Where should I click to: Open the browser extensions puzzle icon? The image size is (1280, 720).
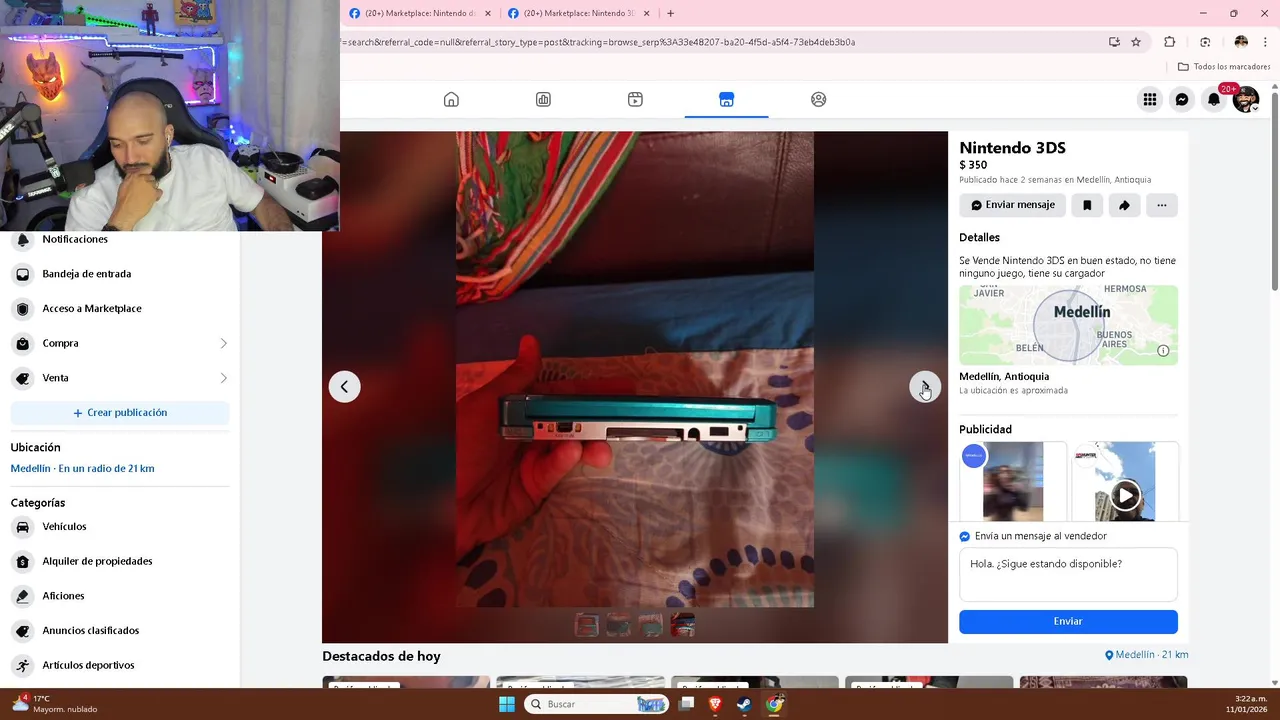1170,42
